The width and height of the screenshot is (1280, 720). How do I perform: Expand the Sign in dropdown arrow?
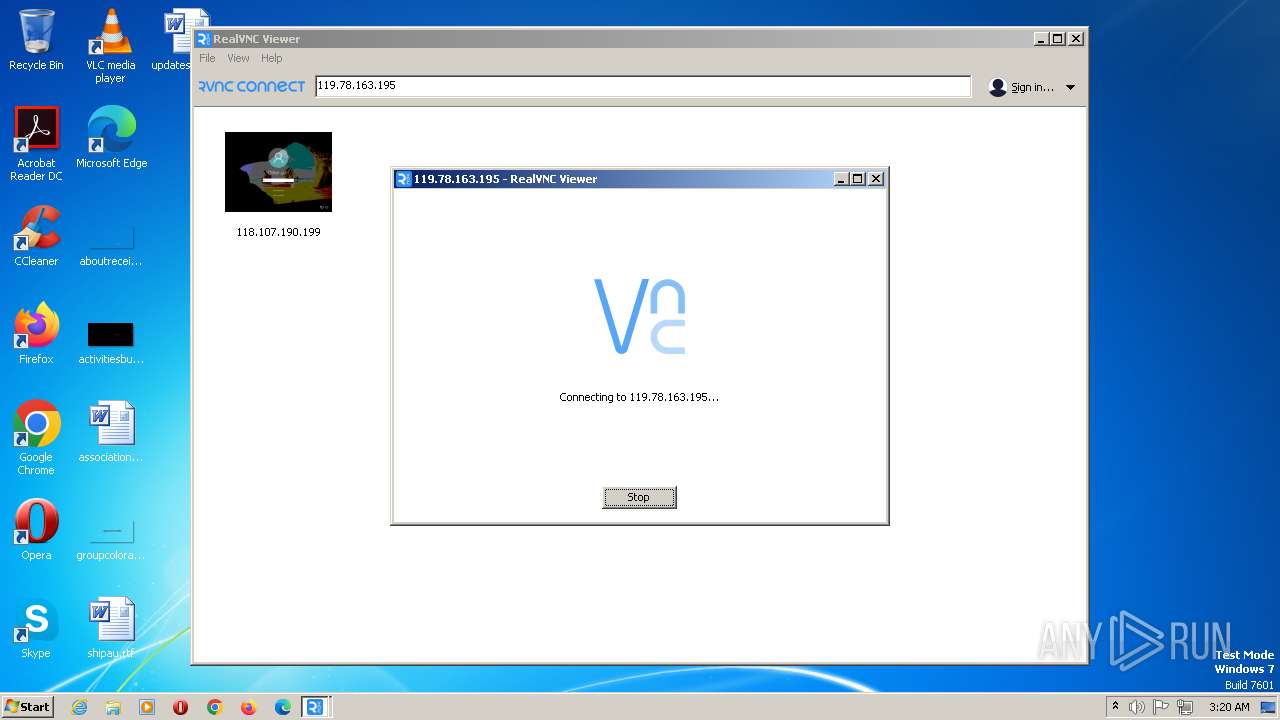tap(1070, 87)
